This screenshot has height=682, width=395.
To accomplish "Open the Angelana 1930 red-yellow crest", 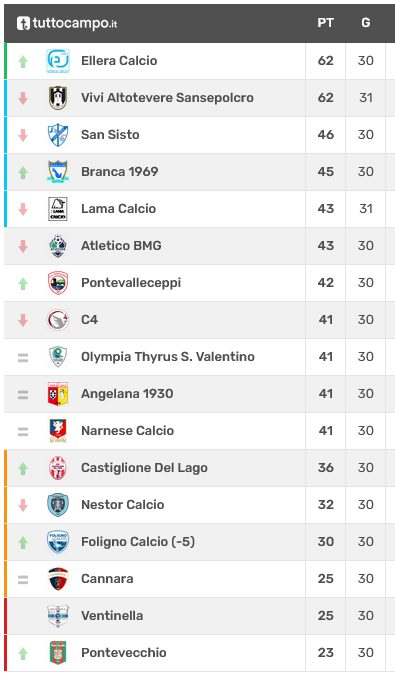I will [x=58, y=394].
